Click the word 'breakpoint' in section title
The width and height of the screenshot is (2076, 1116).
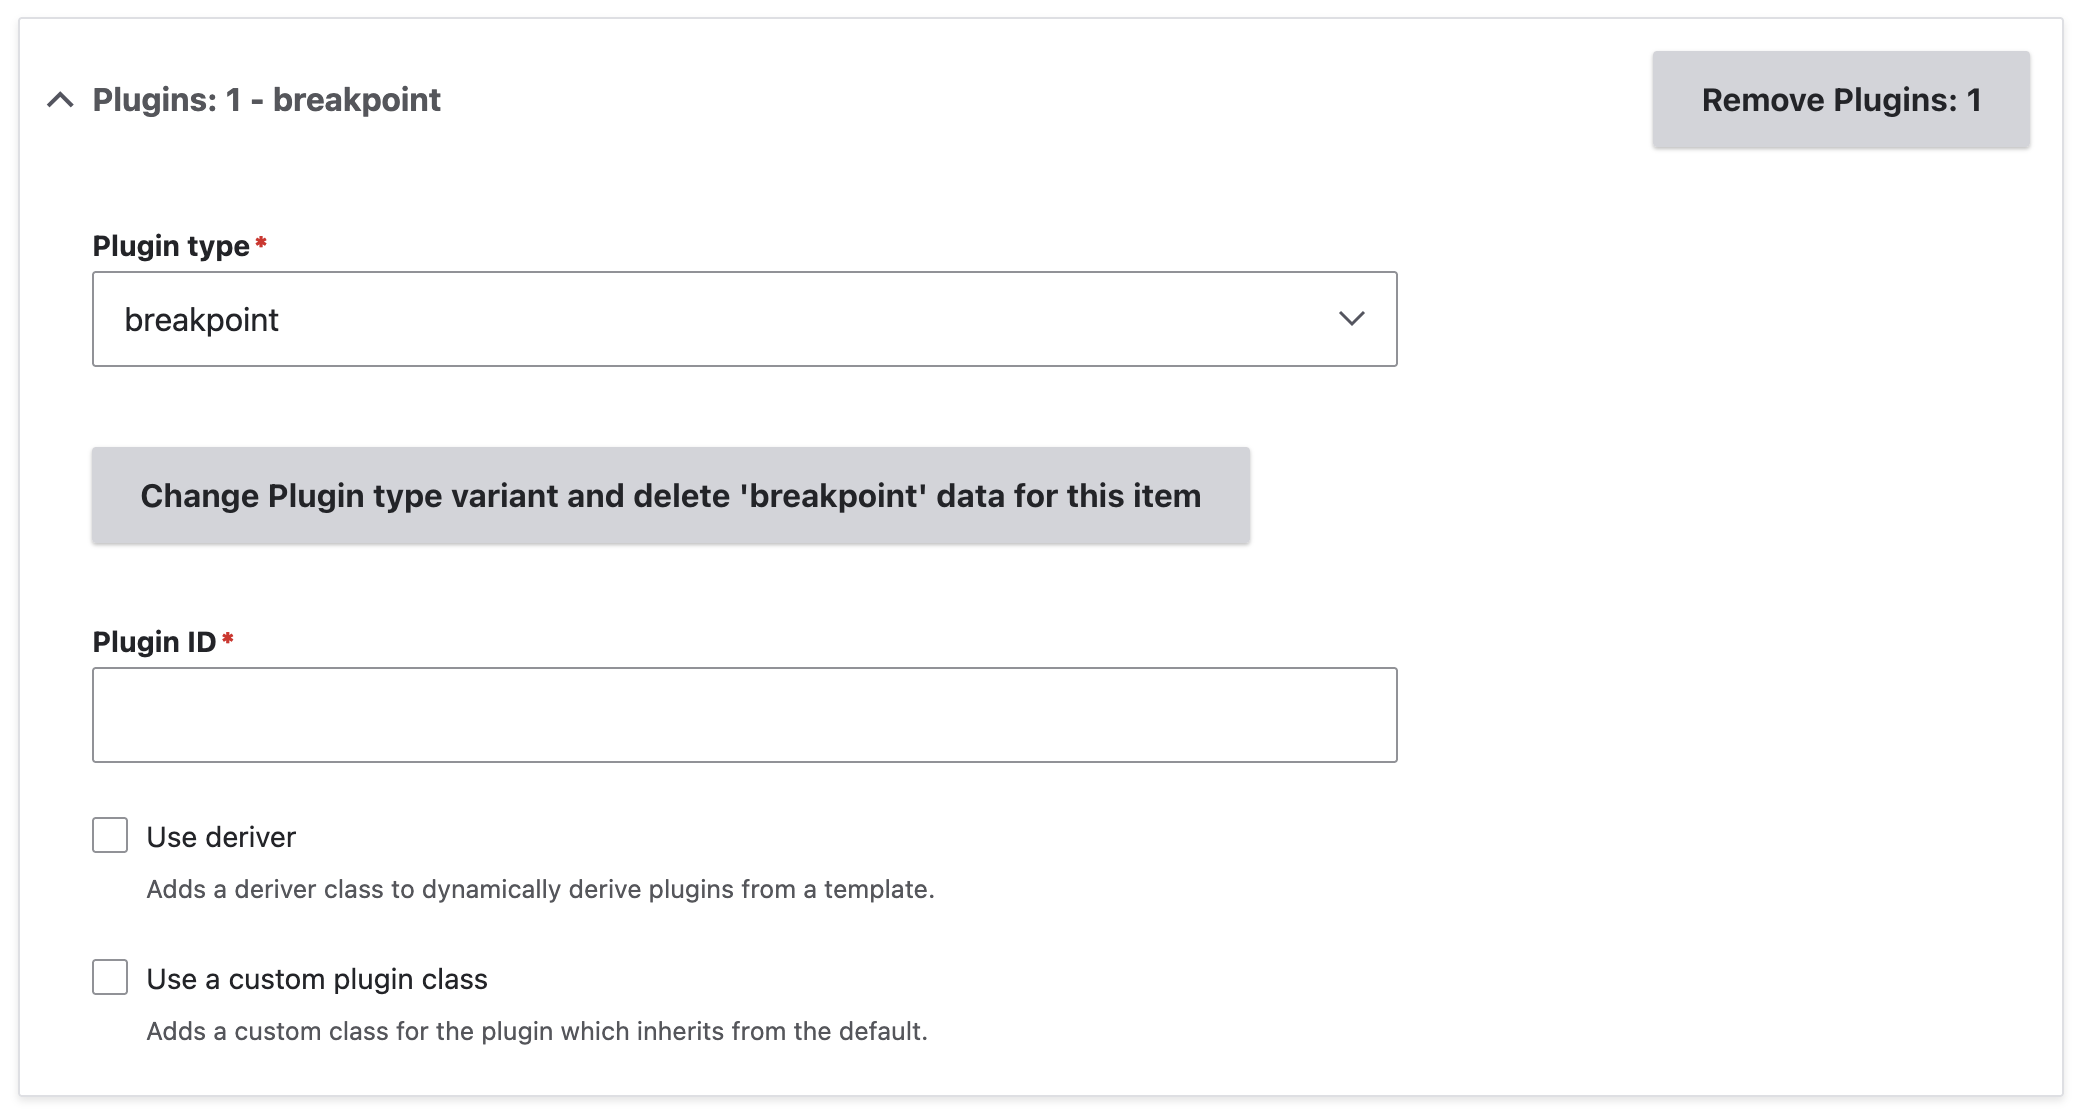[x=356, y=100]
